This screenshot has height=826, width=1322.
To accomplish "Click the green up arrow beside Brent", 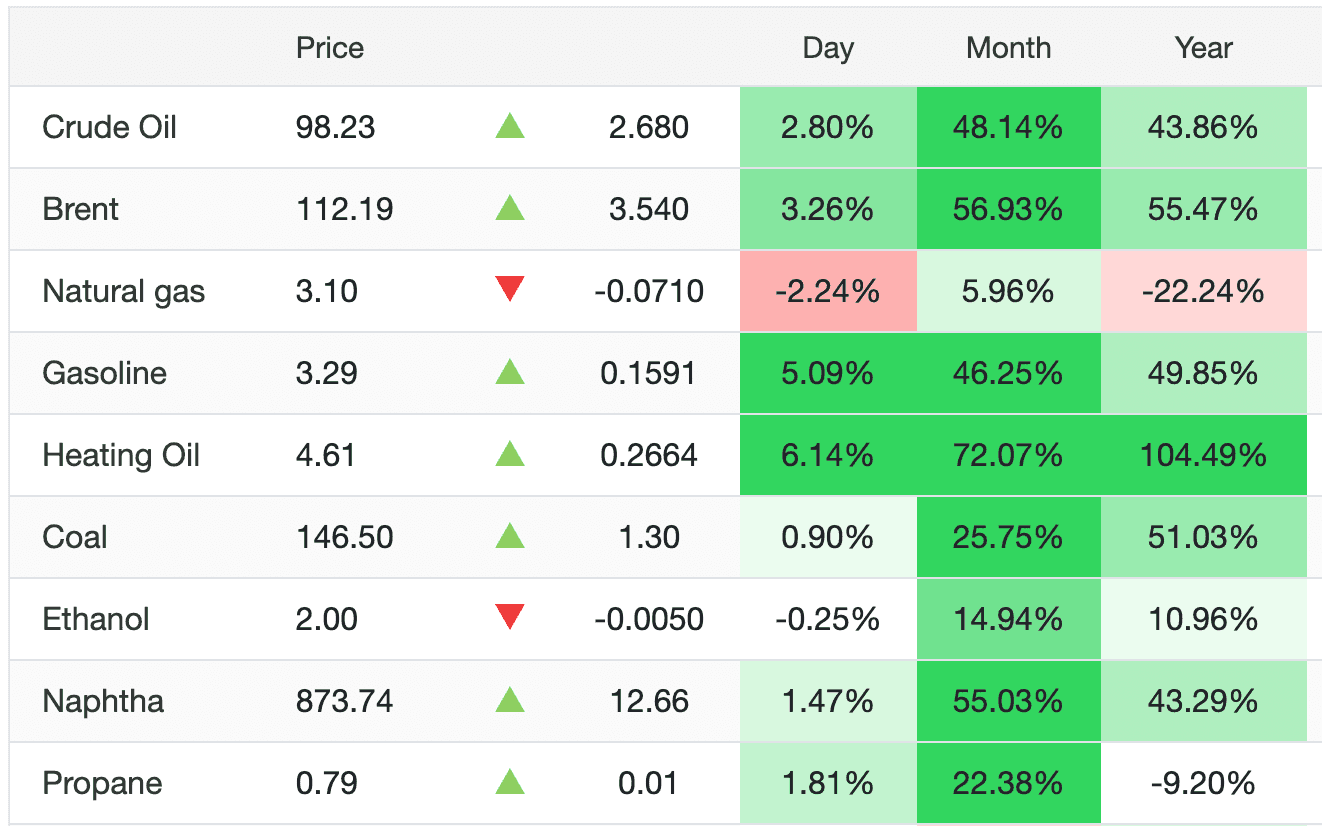I will pyautogui.click(x=510, y=209).
